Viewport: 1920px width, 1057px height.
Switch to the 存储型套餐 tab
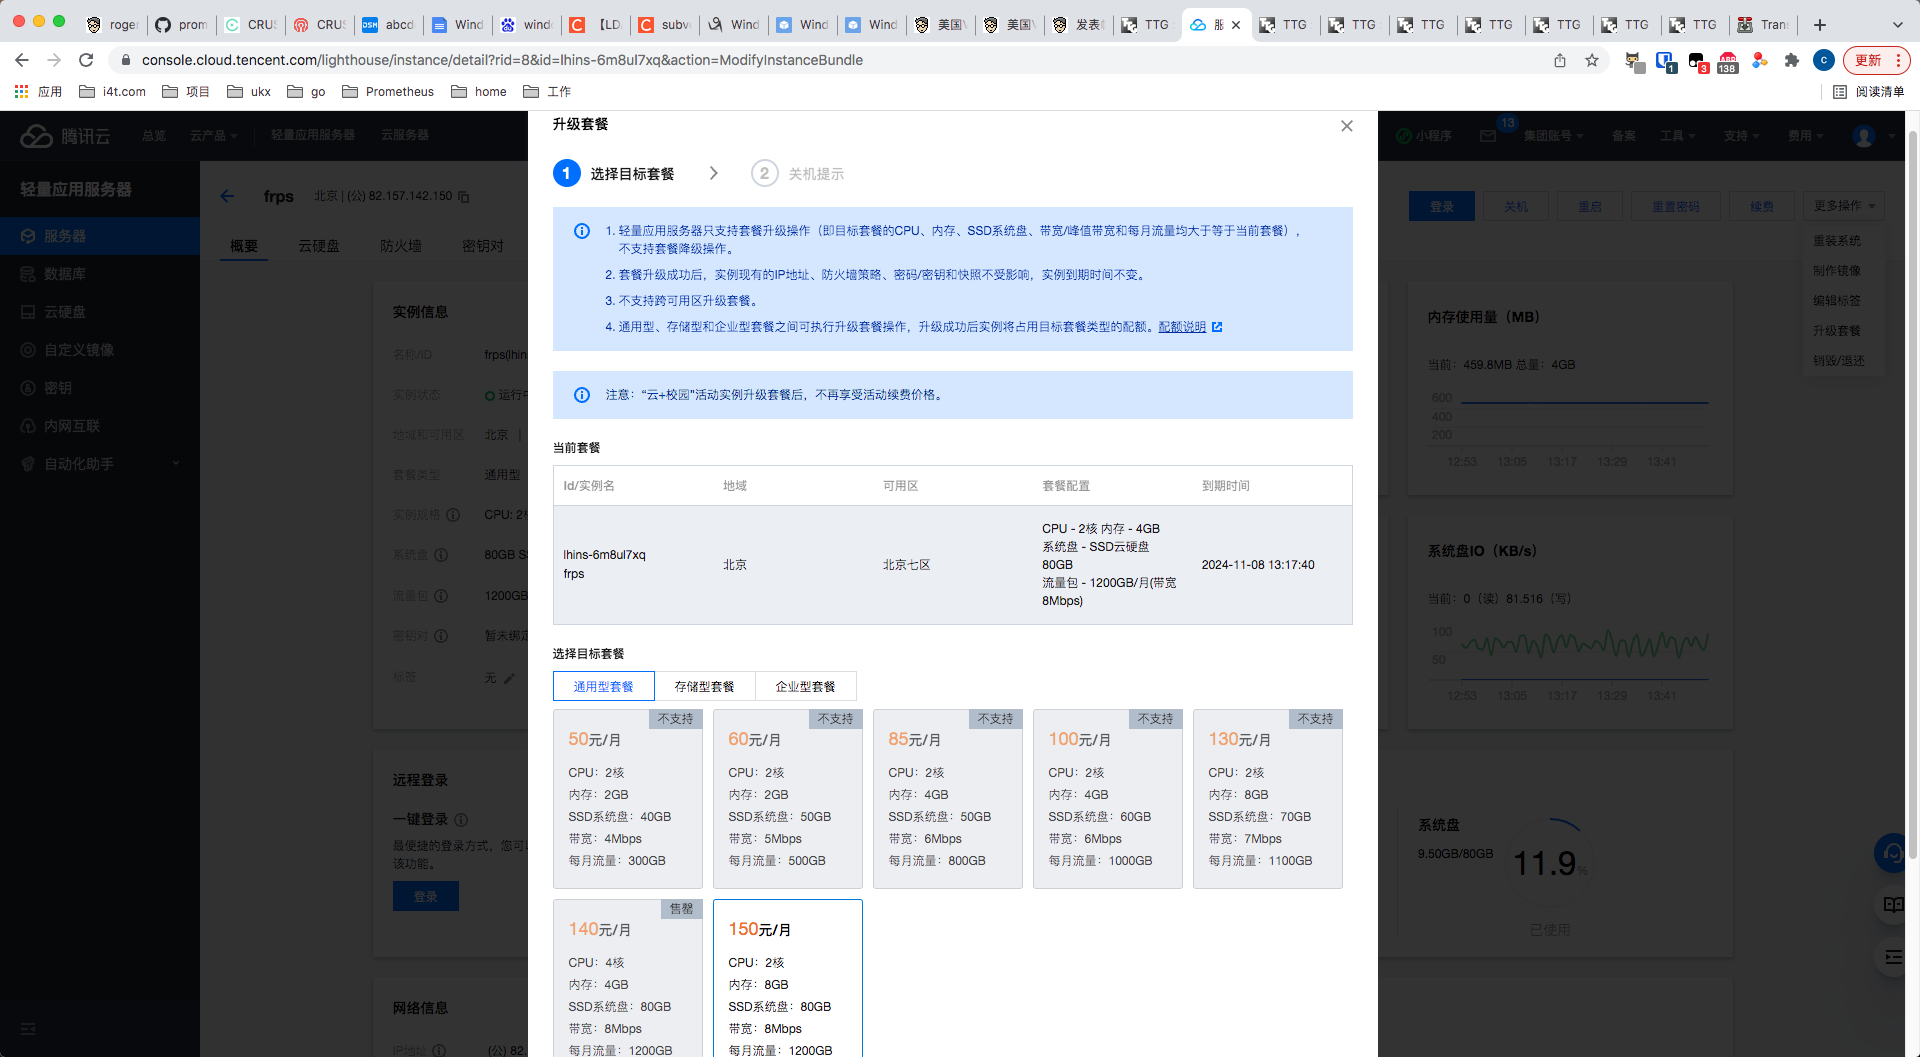pos(704,686)
